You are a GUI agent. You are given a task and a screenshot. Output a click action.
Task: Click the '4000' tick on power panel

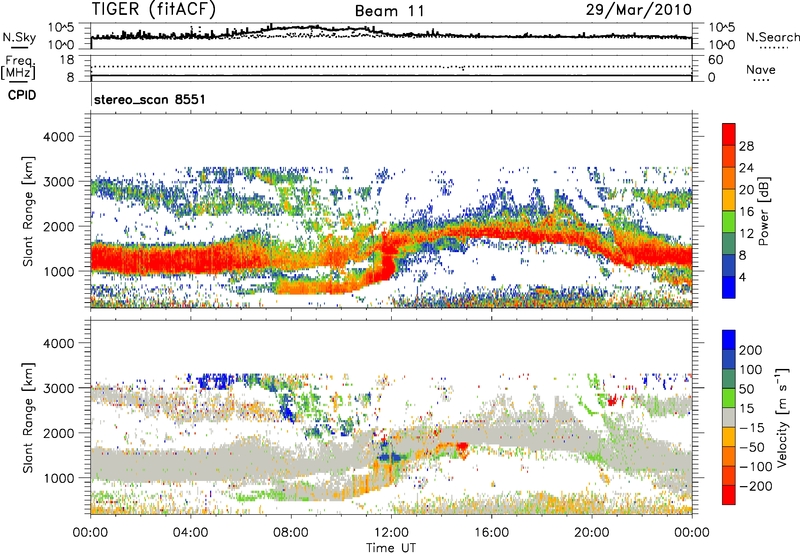pyautogui.click(x=58, y=137)
